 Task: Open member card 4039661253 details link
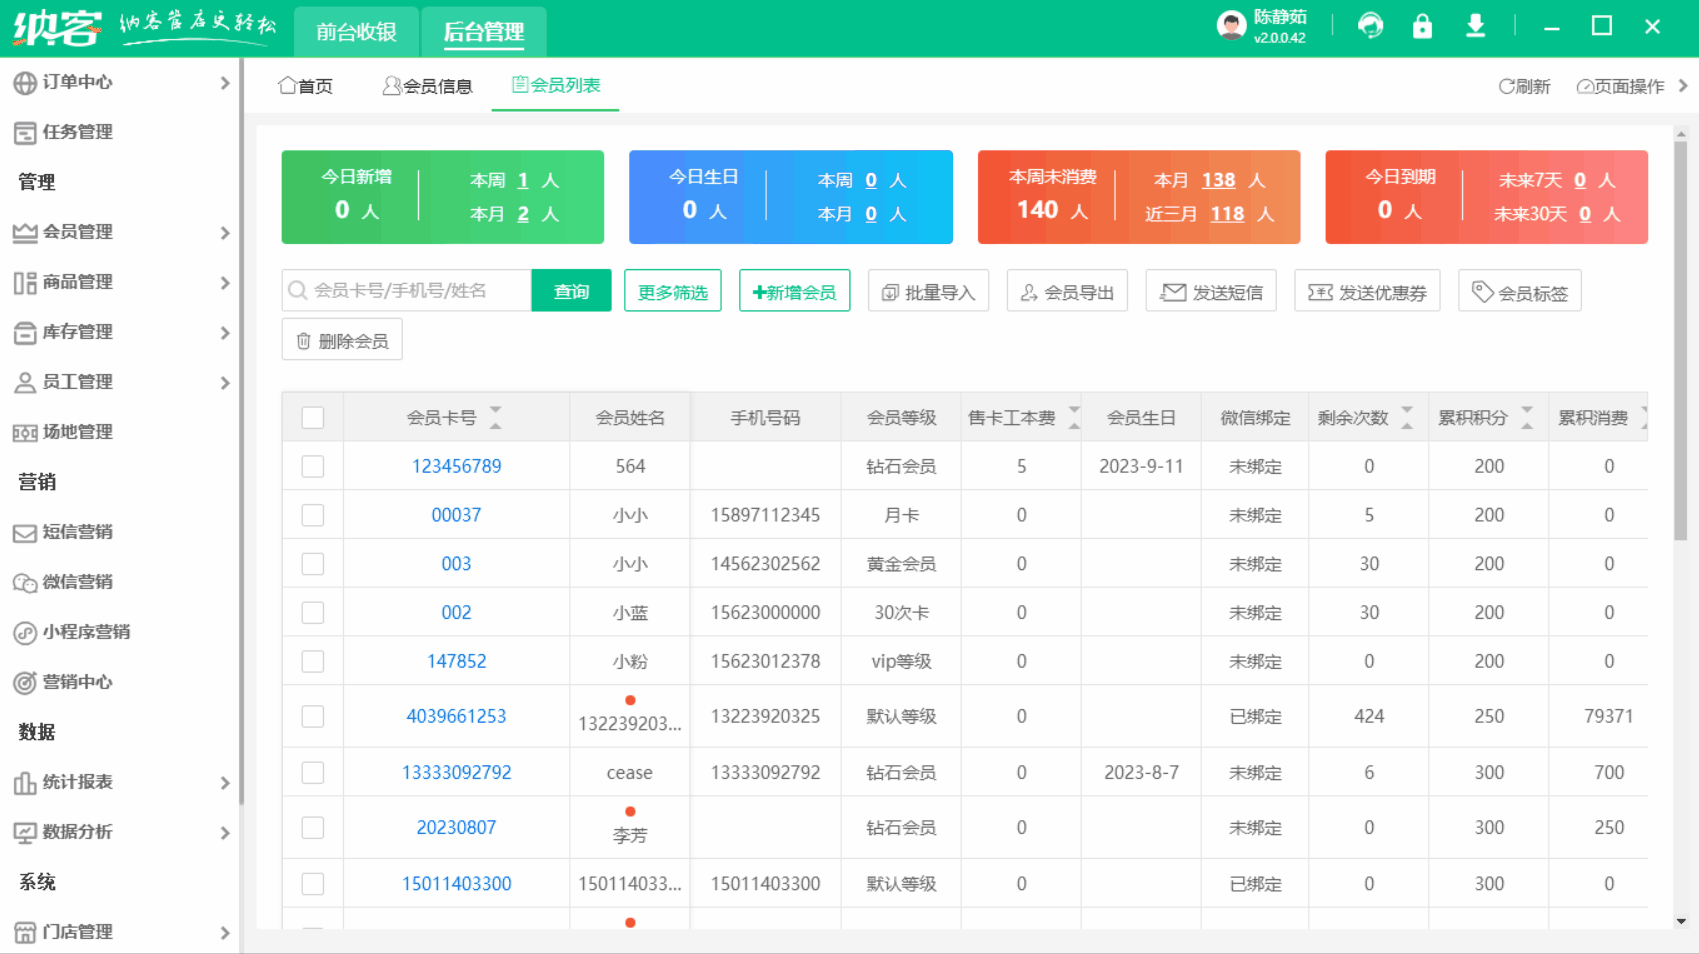click(455, 716)
